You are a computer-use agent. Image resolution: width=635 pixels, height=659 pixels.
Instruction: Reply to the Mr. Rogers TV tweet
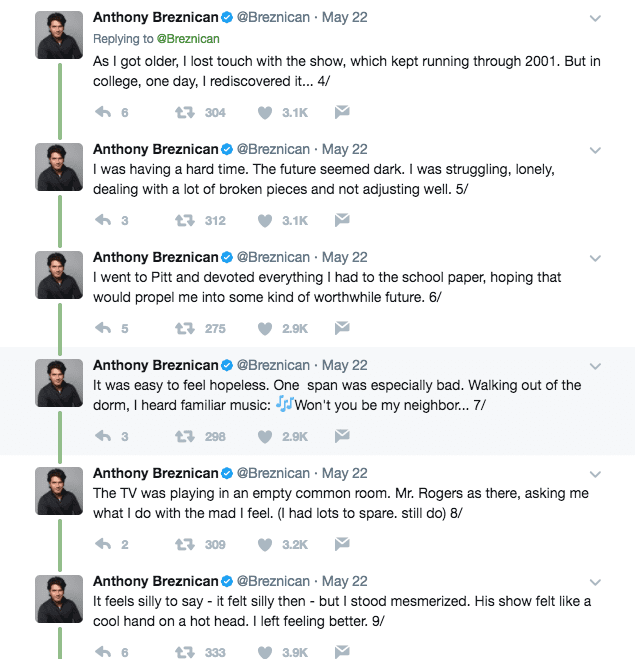(103, 544)
